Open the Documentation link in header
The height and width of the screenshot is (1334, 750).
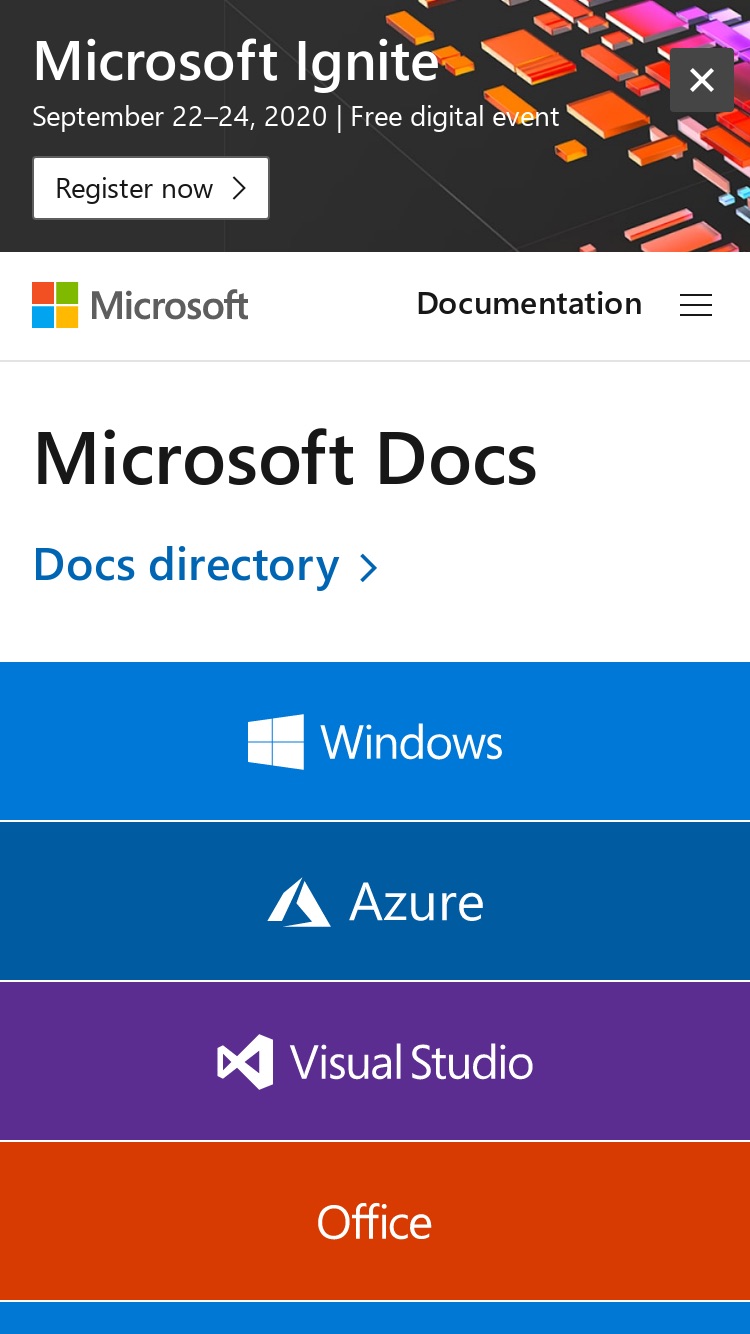(529, 304)
